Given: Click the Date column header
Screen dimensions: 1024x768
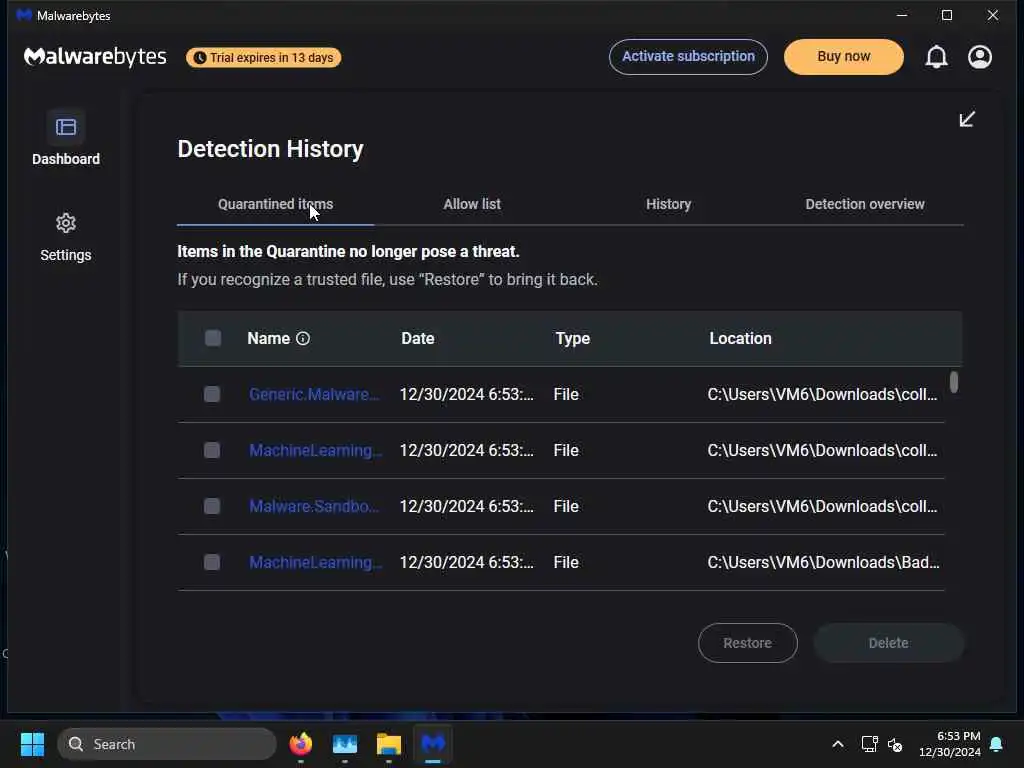Looking at the screenshot, I should coord(418,338).
